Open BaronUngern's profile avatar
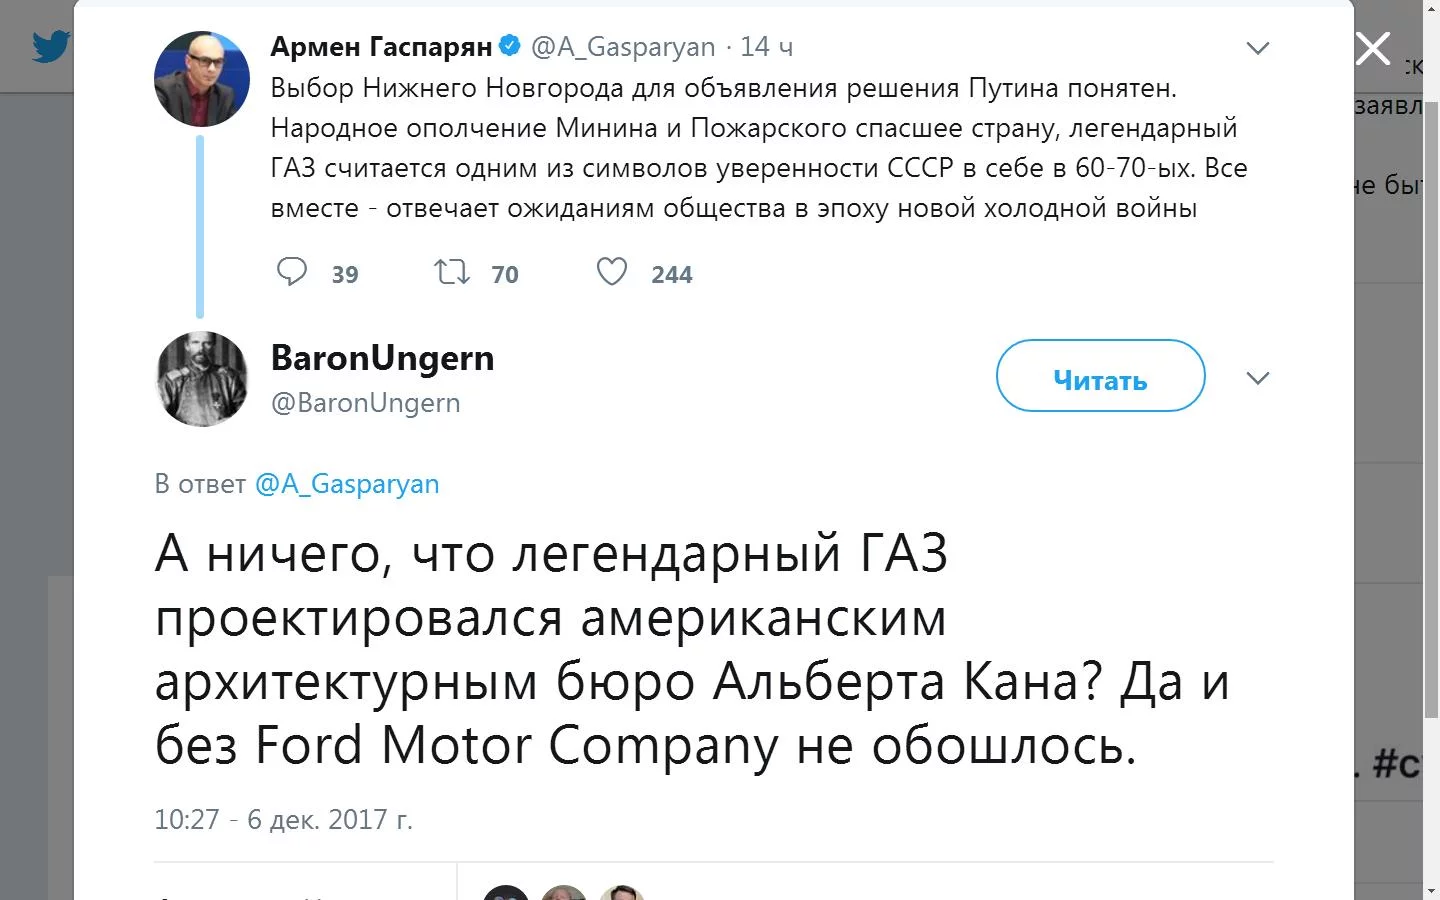Viewport: 1440px width, 900px height. [202, 379]
